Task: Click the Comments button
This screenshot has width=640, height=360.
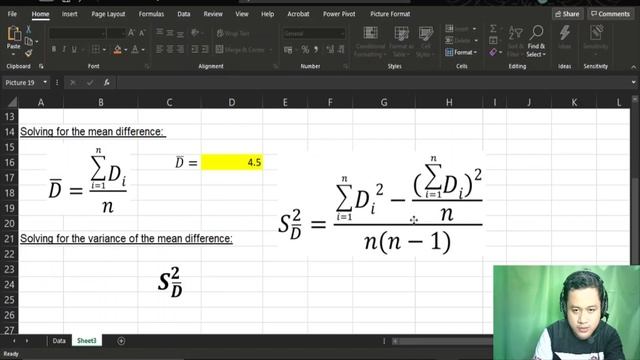Action: click(x=611, y=14)
